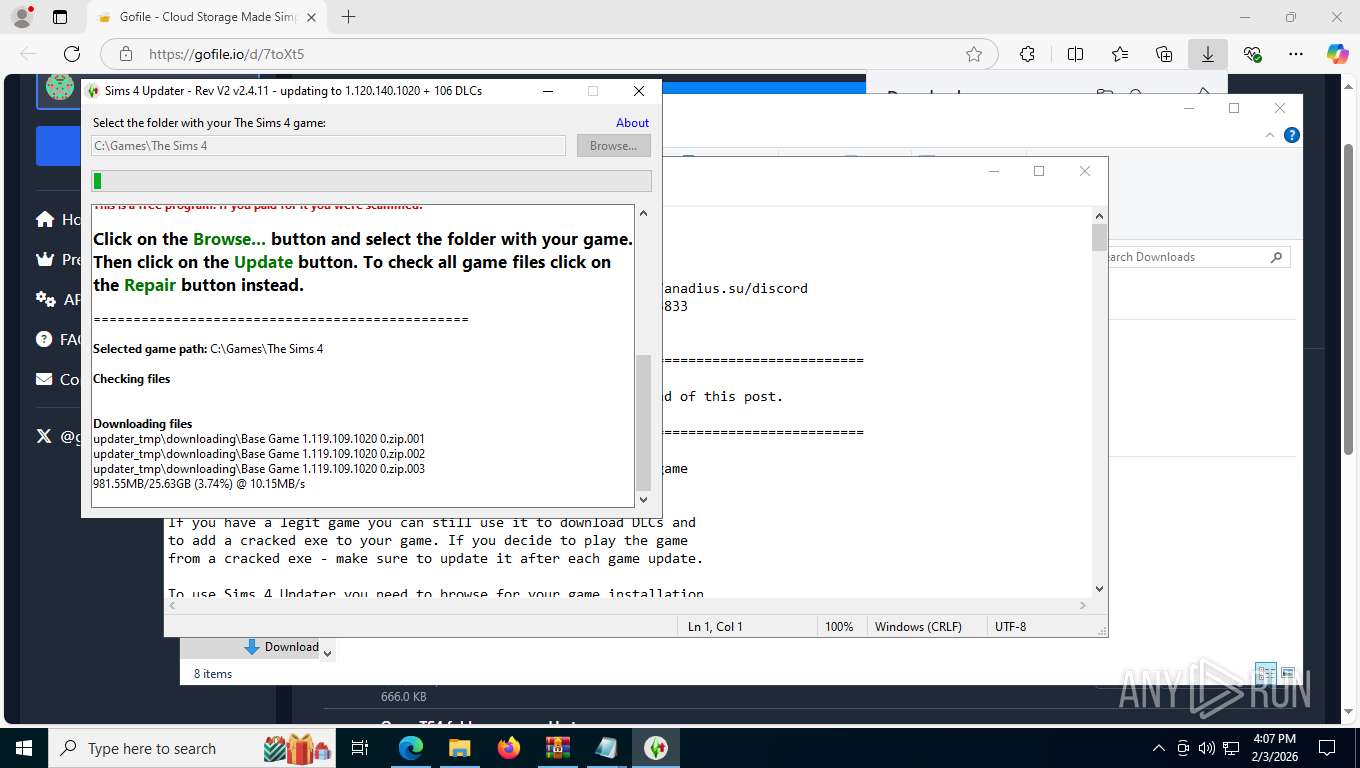This screenshot has height=768, width=1360.
Task: Open the speaker volume tray icon
Action: coord(1207,748)
